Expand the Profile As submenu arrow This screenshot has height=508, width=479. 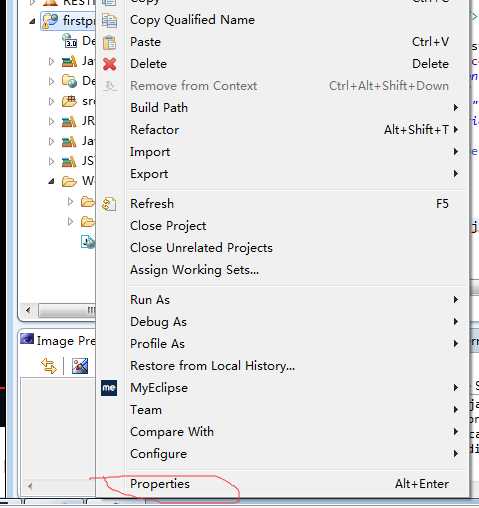[x=456, y=344]
